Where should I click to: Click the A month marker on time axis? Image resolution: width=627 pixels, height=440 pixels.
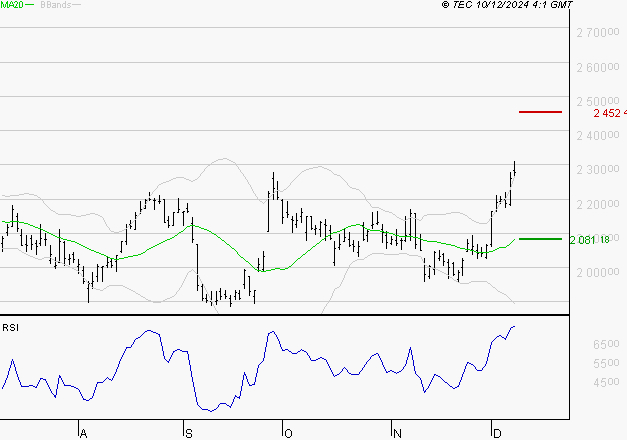(83, 433)
